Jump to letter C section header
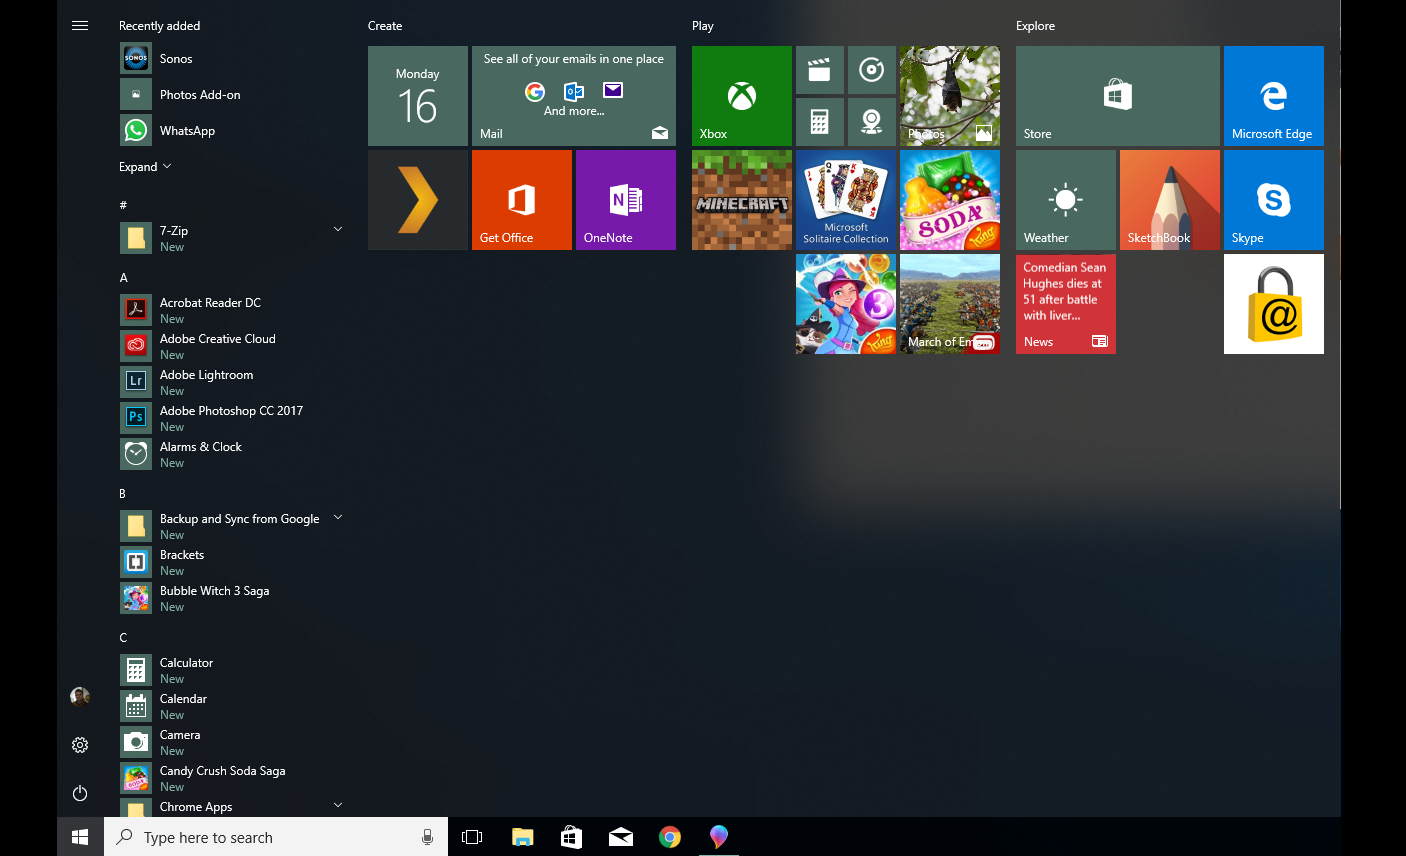The image size is (1406, 856). (123, 638)
